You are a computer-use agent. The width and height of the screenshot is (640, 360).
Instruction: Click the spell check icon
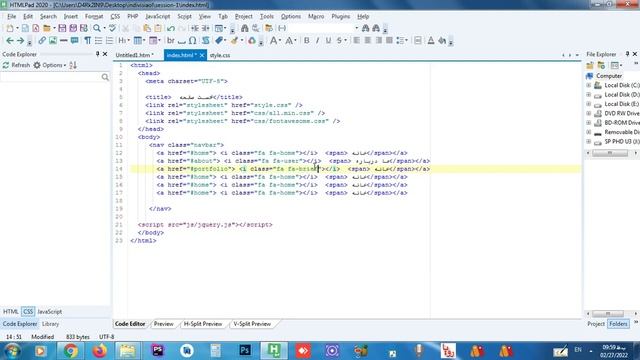(x=112, y=28)
